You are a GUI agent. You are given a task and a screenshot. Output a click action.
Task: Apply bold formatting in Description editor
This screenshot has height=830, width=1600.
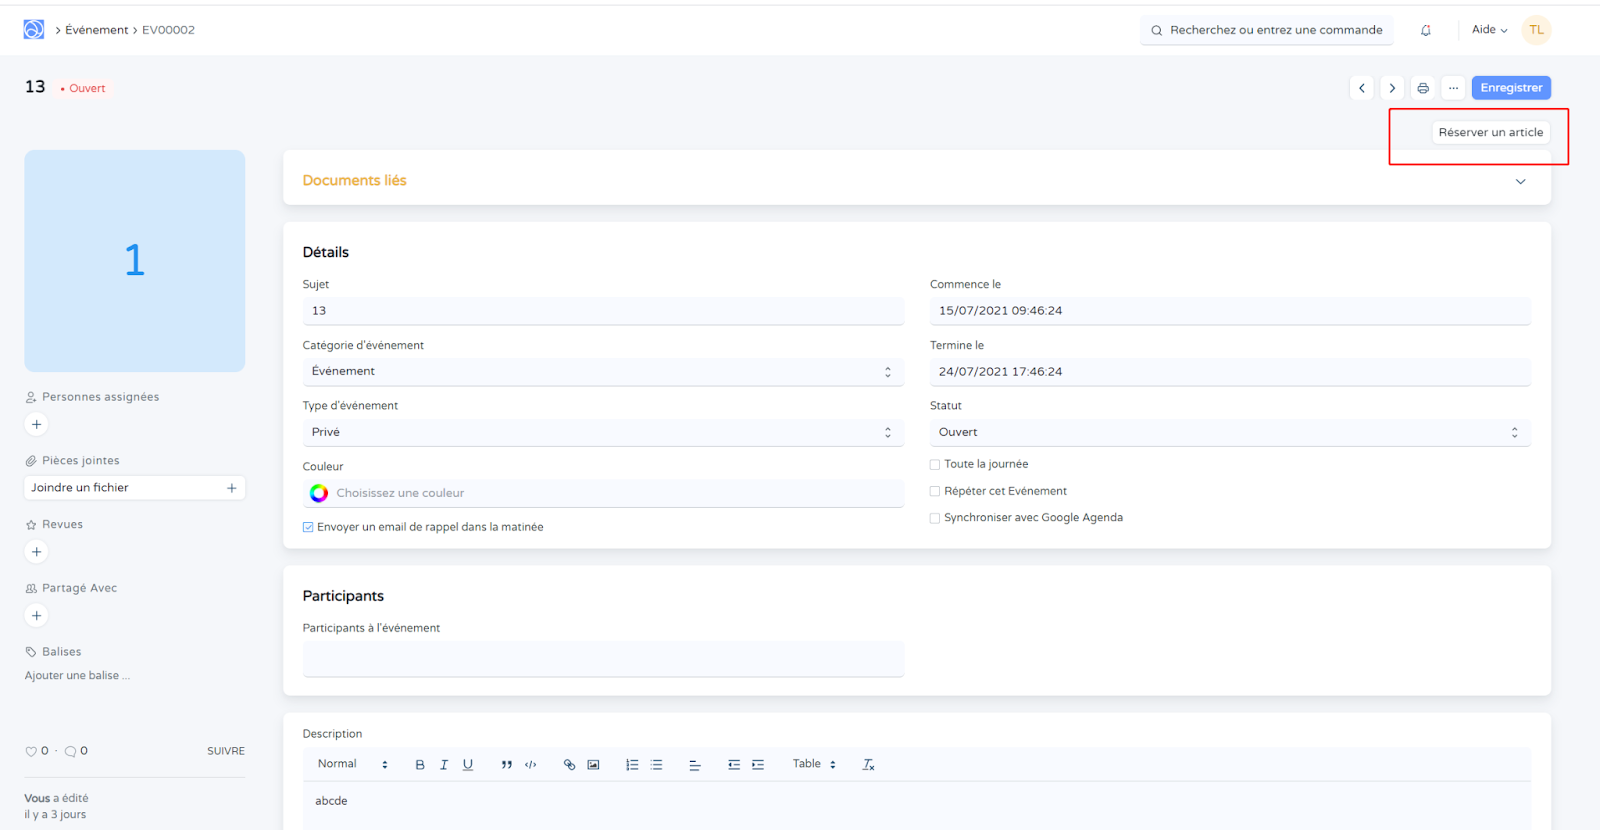tap(420, 765)
